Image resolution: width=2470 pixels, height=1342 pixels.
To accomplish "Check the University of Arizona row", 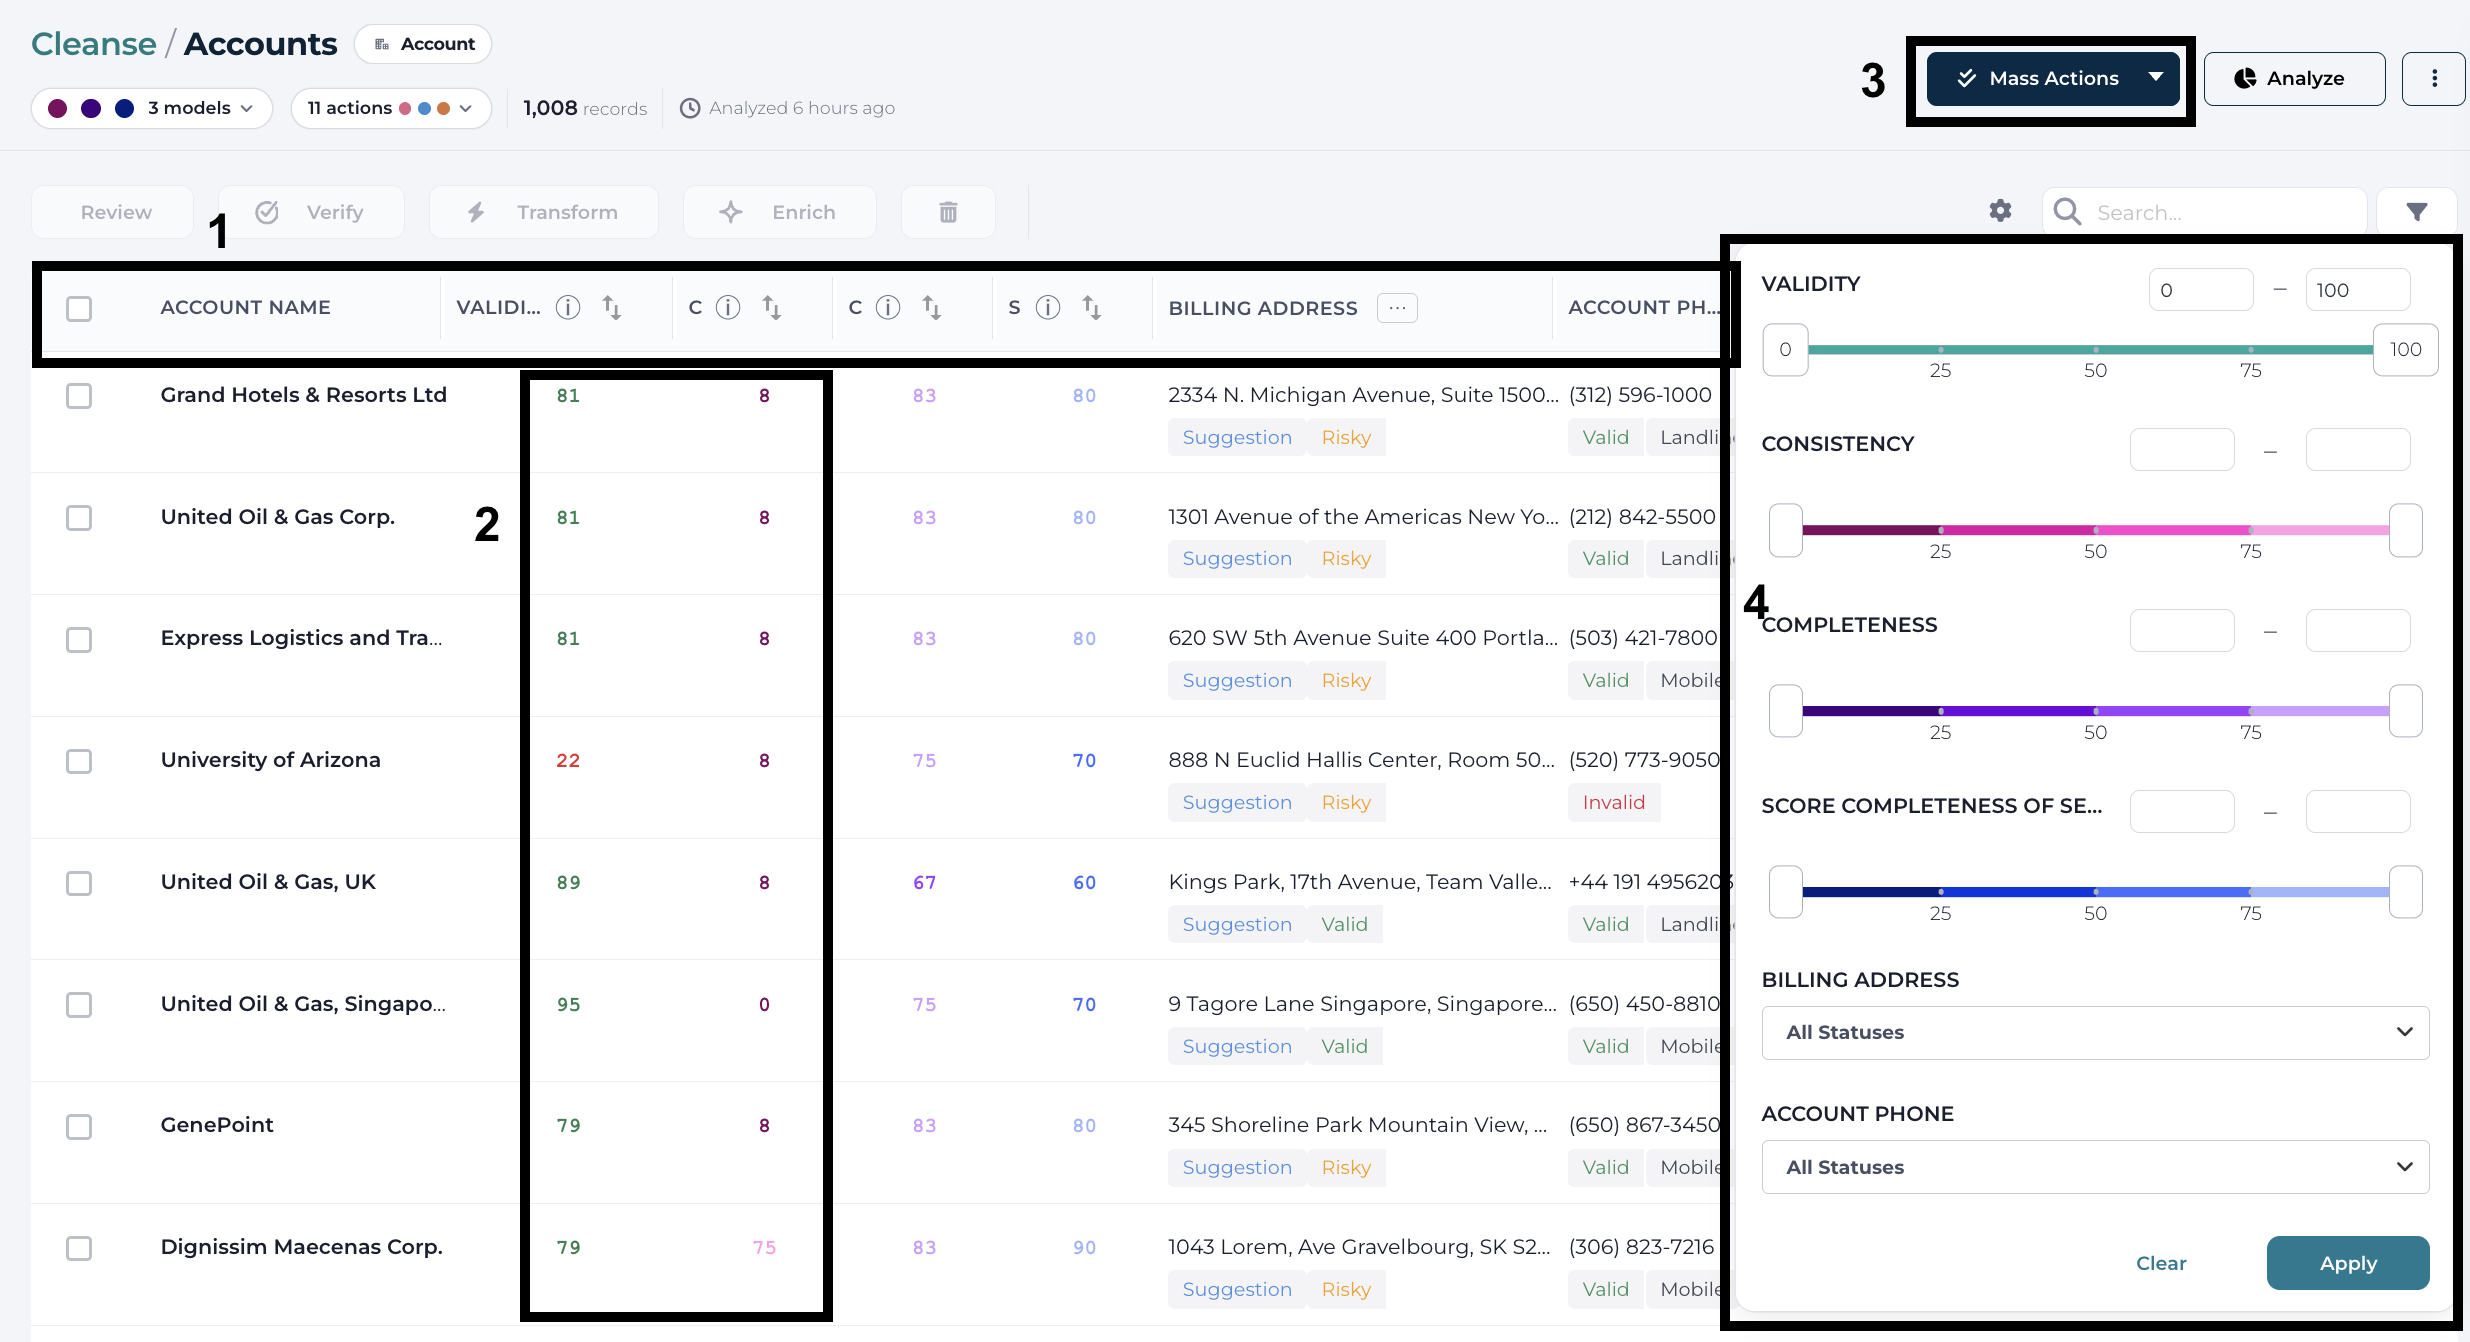I will tap(79, 761).
